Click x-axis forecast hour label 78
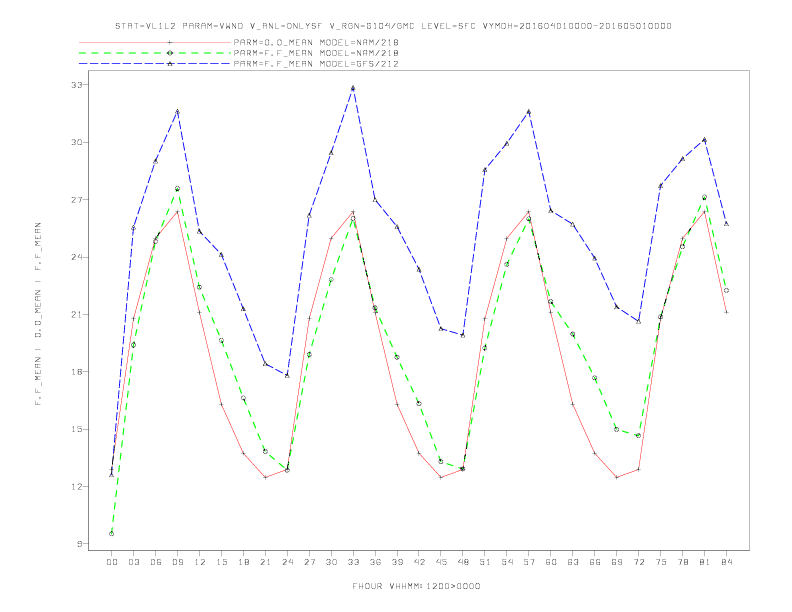Viewport: 792px width, 612px height. pos(682,562)
